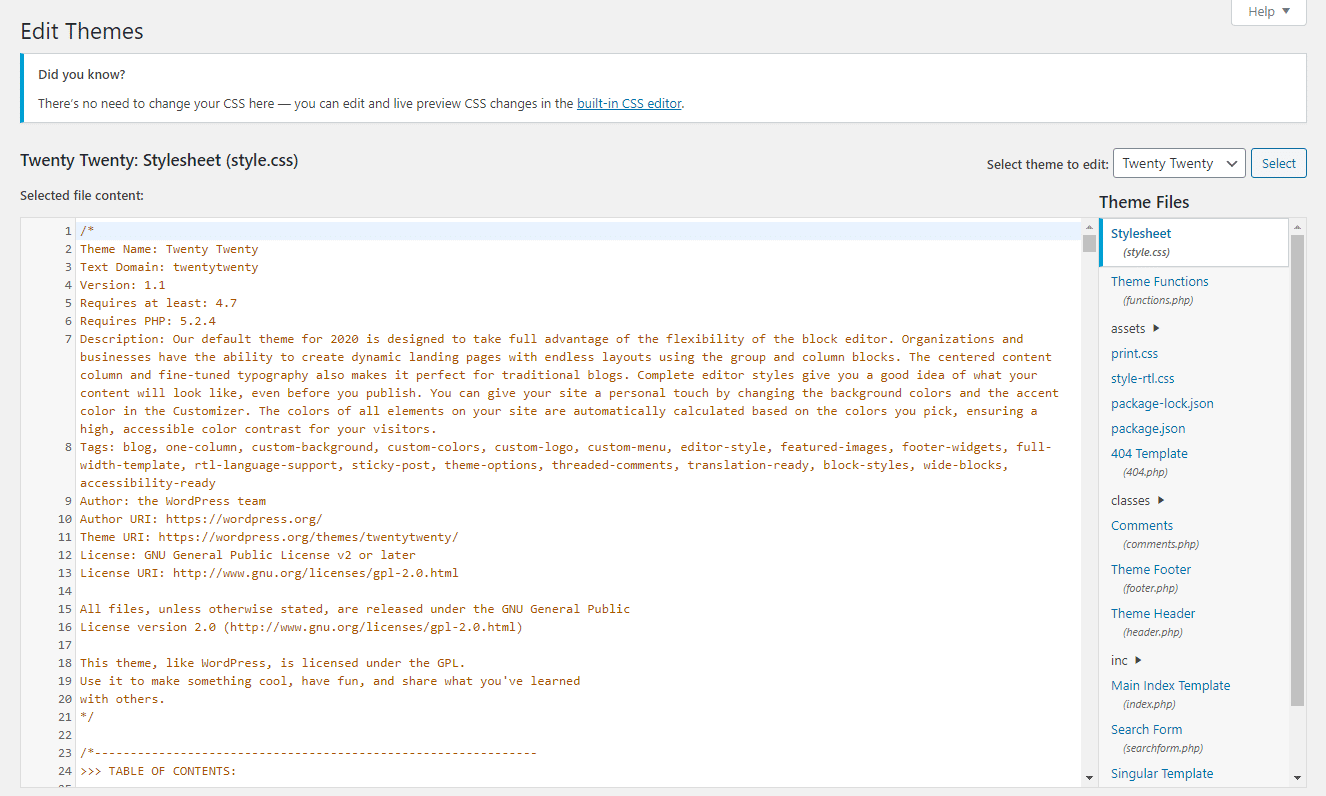Open Theme Footer (footer.php)
1326x796 pixels.
(1151, 569)
